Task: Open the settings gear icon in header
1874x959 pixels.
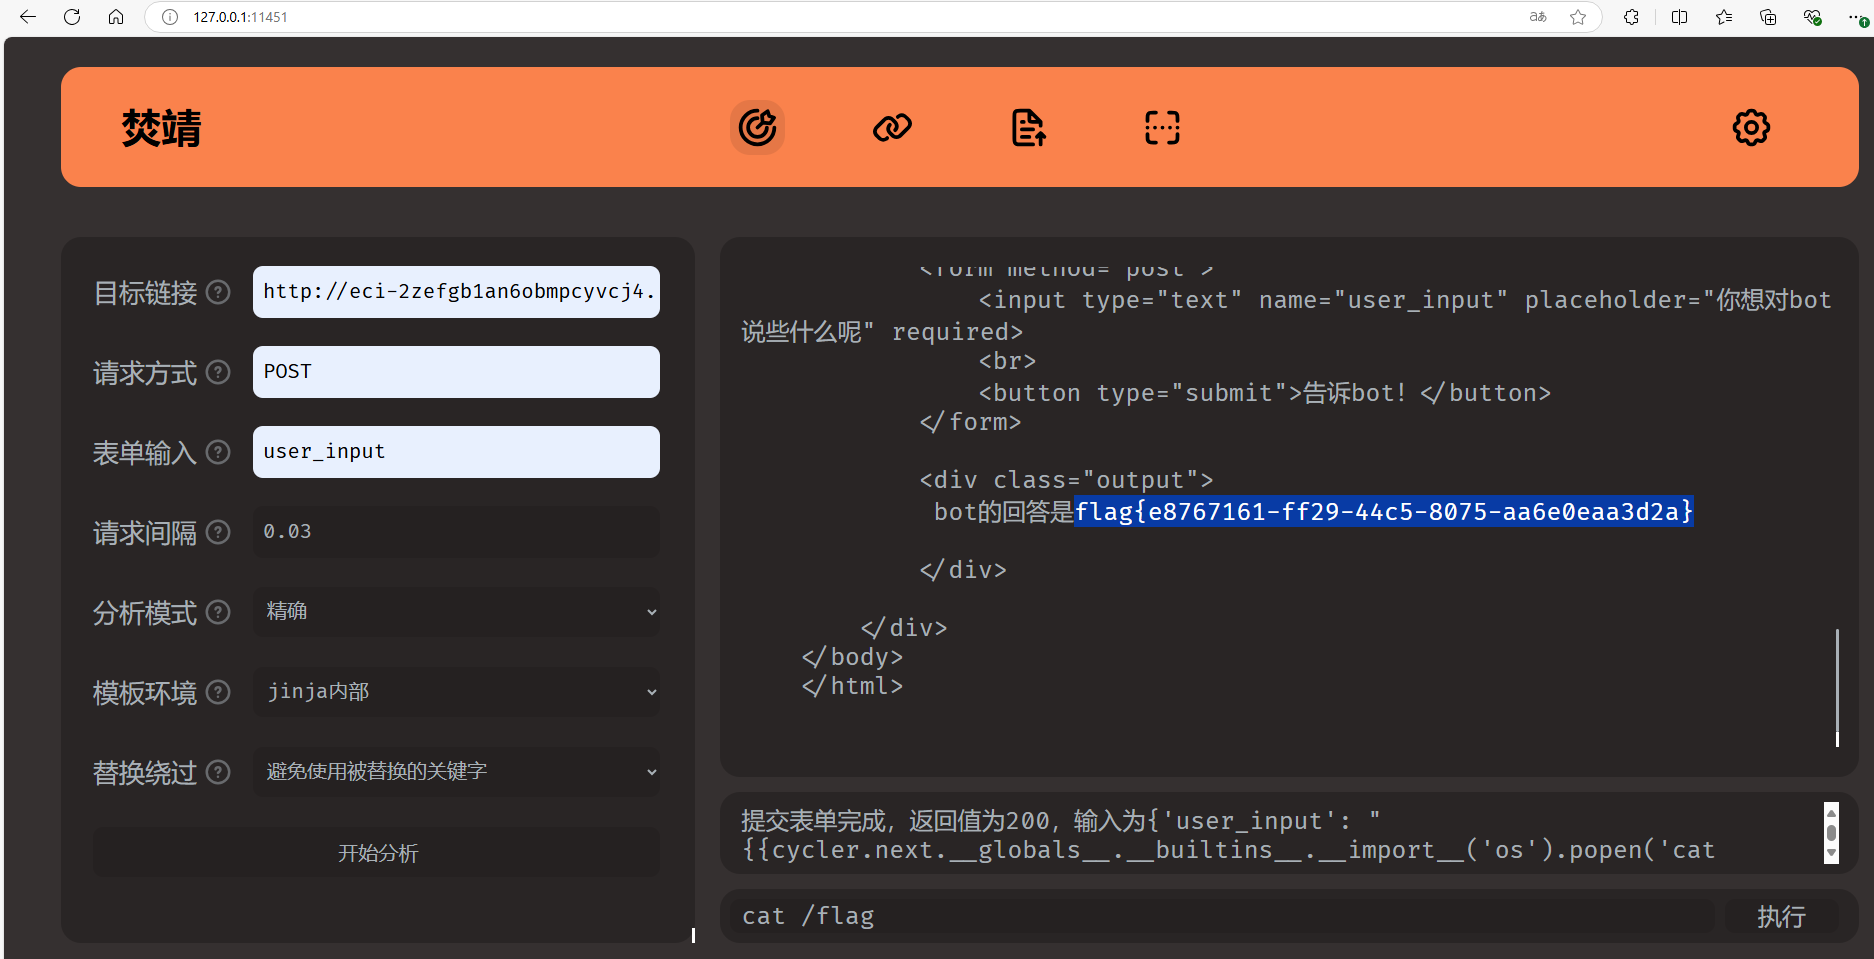Action: [1751, 128]
